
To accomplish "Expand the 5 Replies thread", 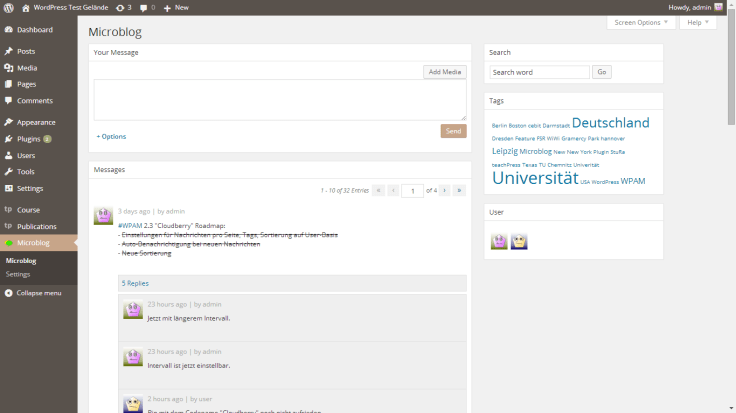I will pos(135,283).
